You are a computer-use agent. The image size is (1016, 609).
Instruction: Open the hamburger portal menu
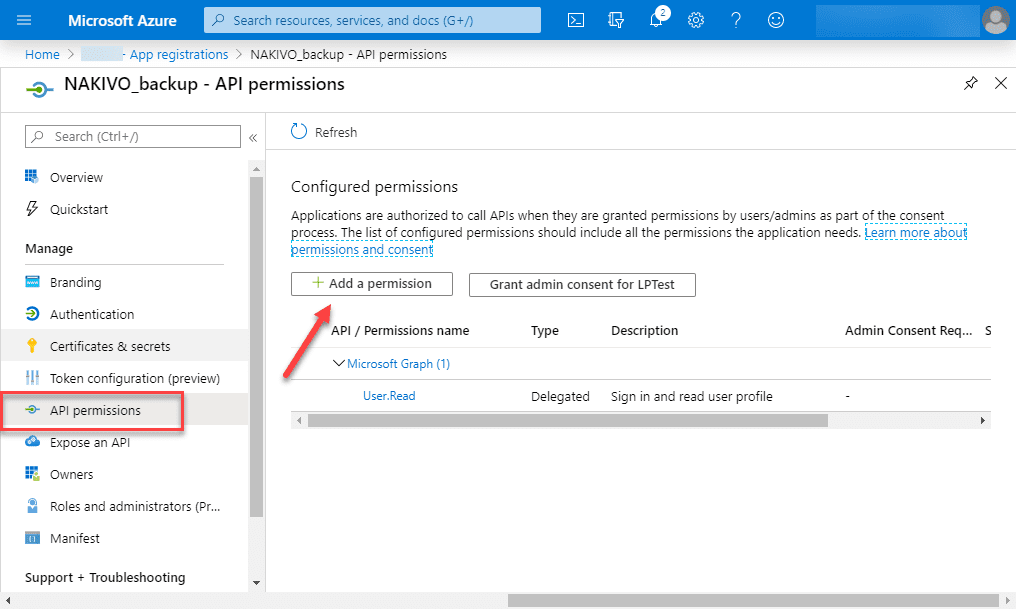[25, 20]
